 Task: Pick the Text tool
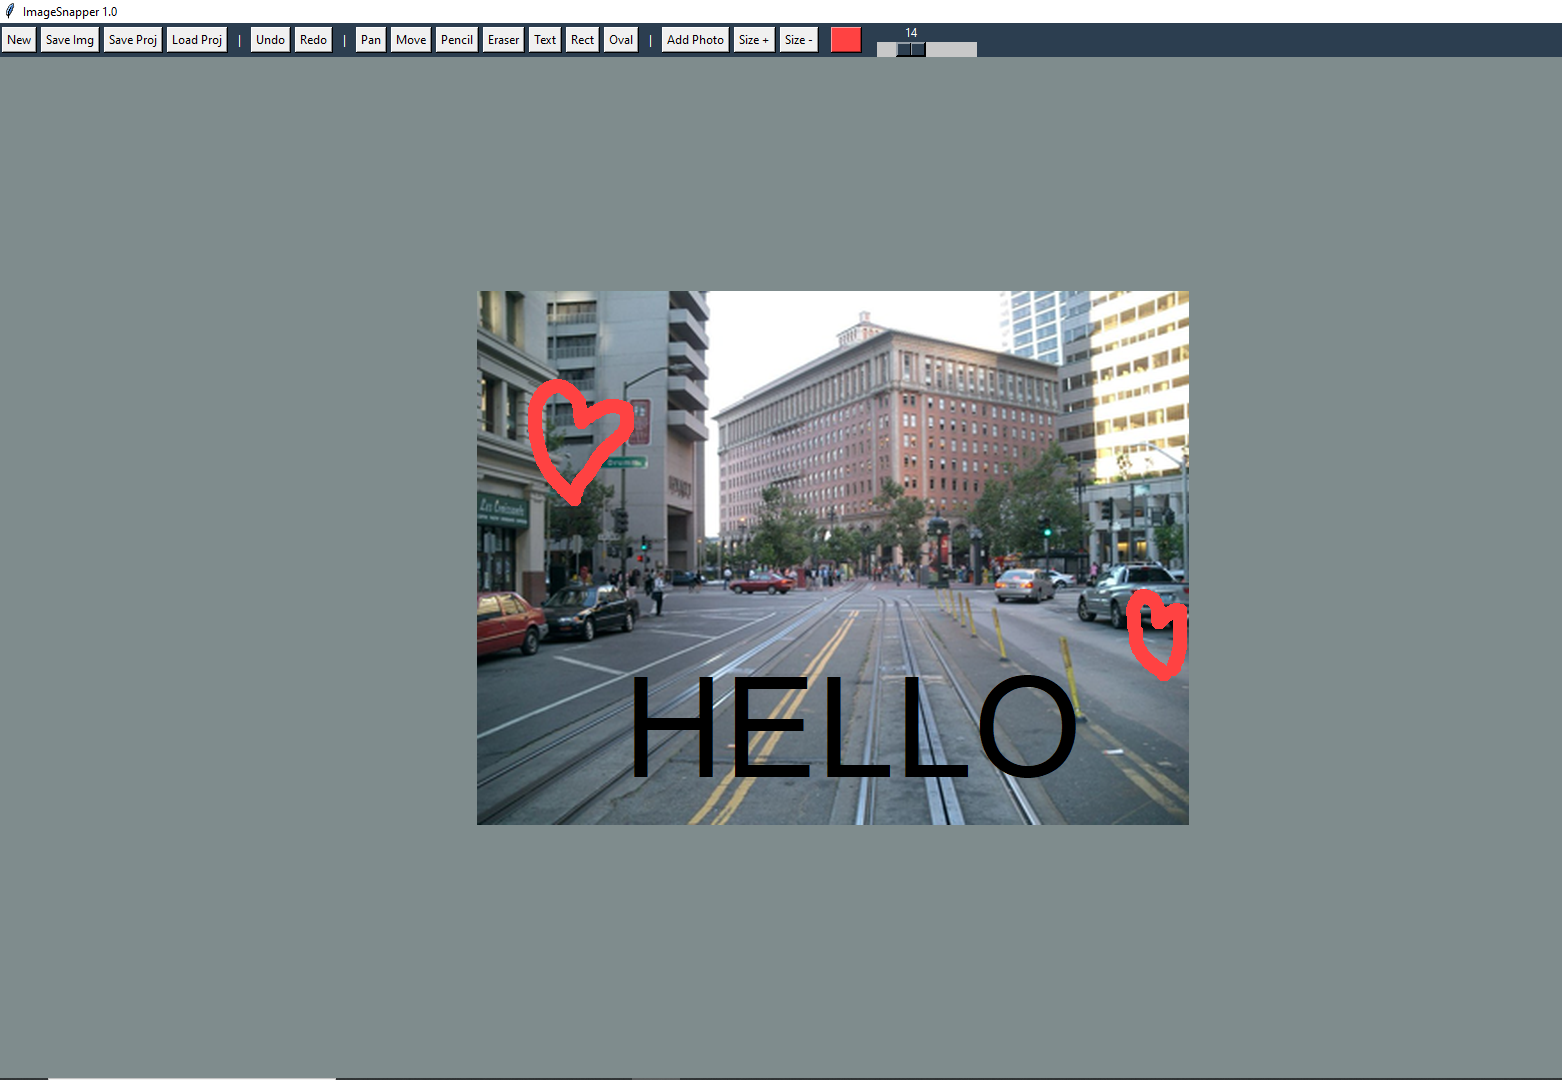click(x=545, y=40)
